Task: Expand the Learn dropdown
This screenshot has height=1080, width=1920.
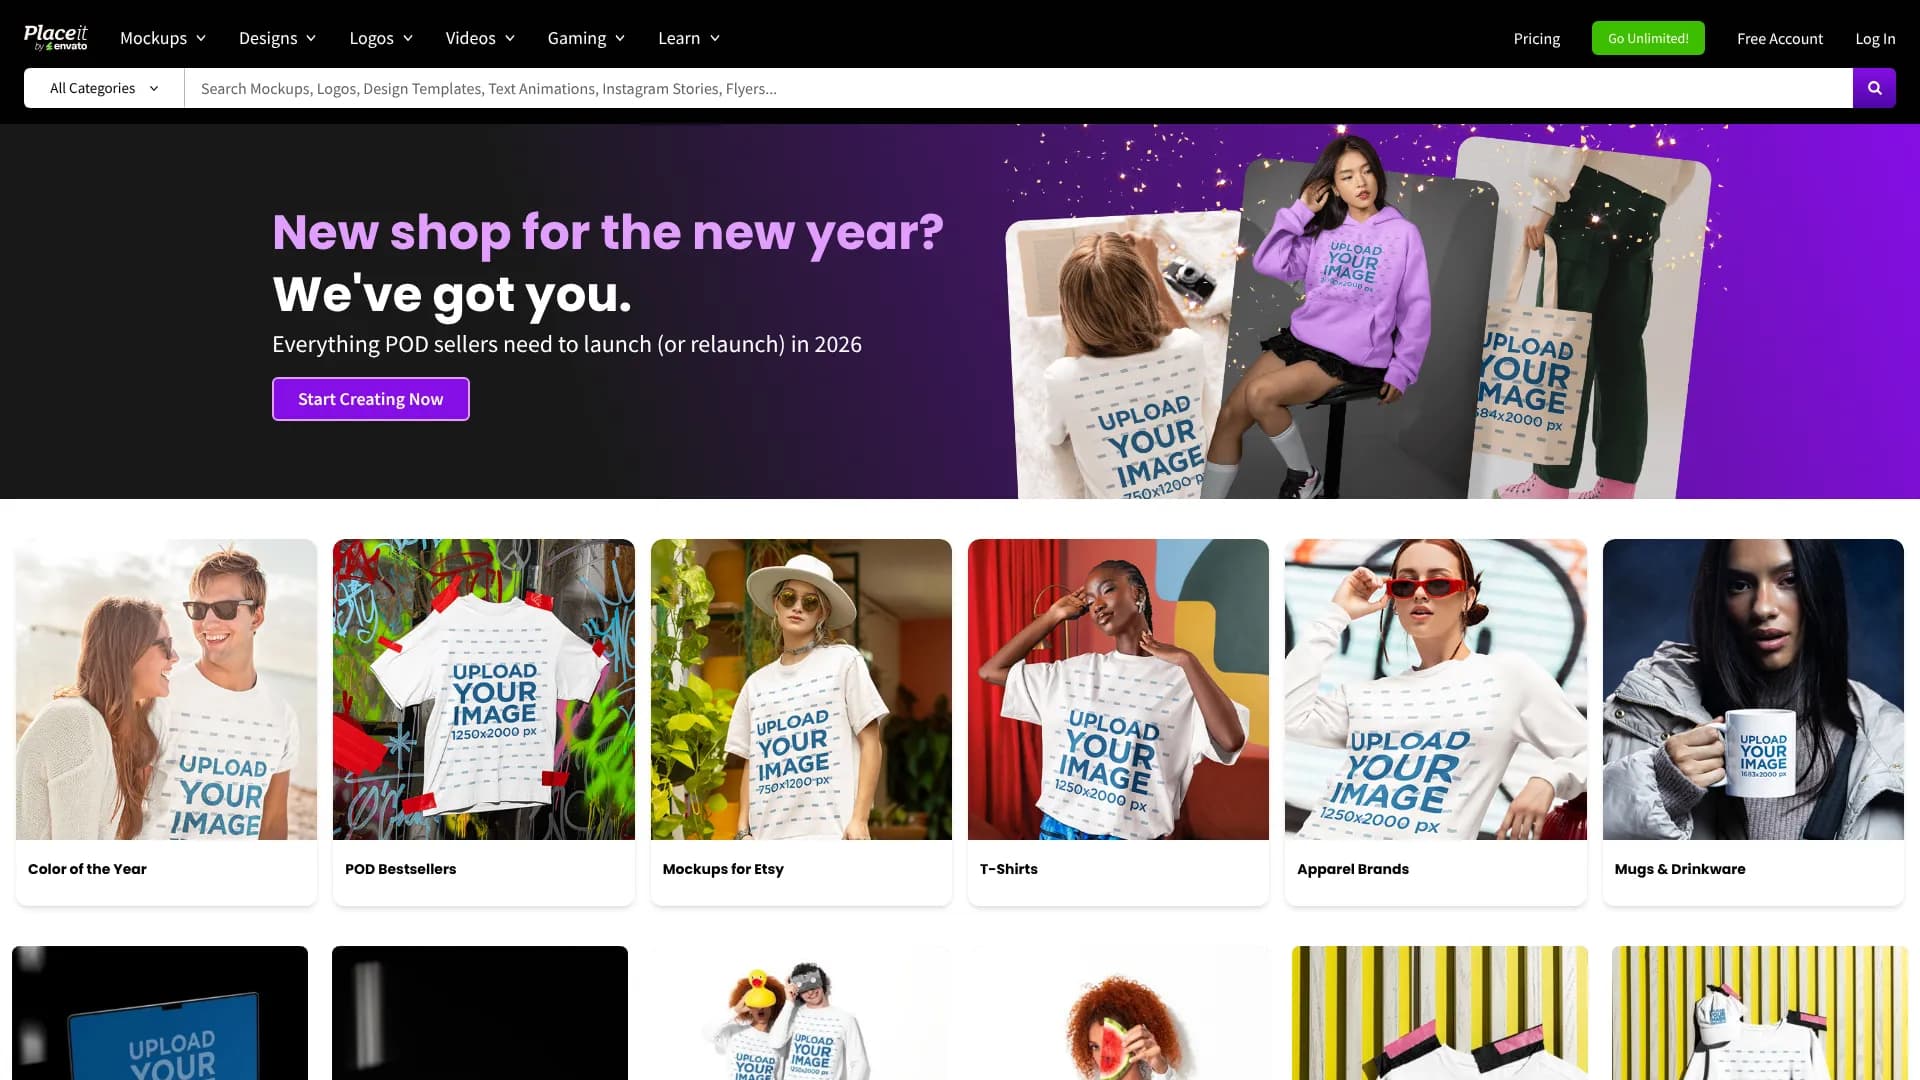Action: coord(688,38)
